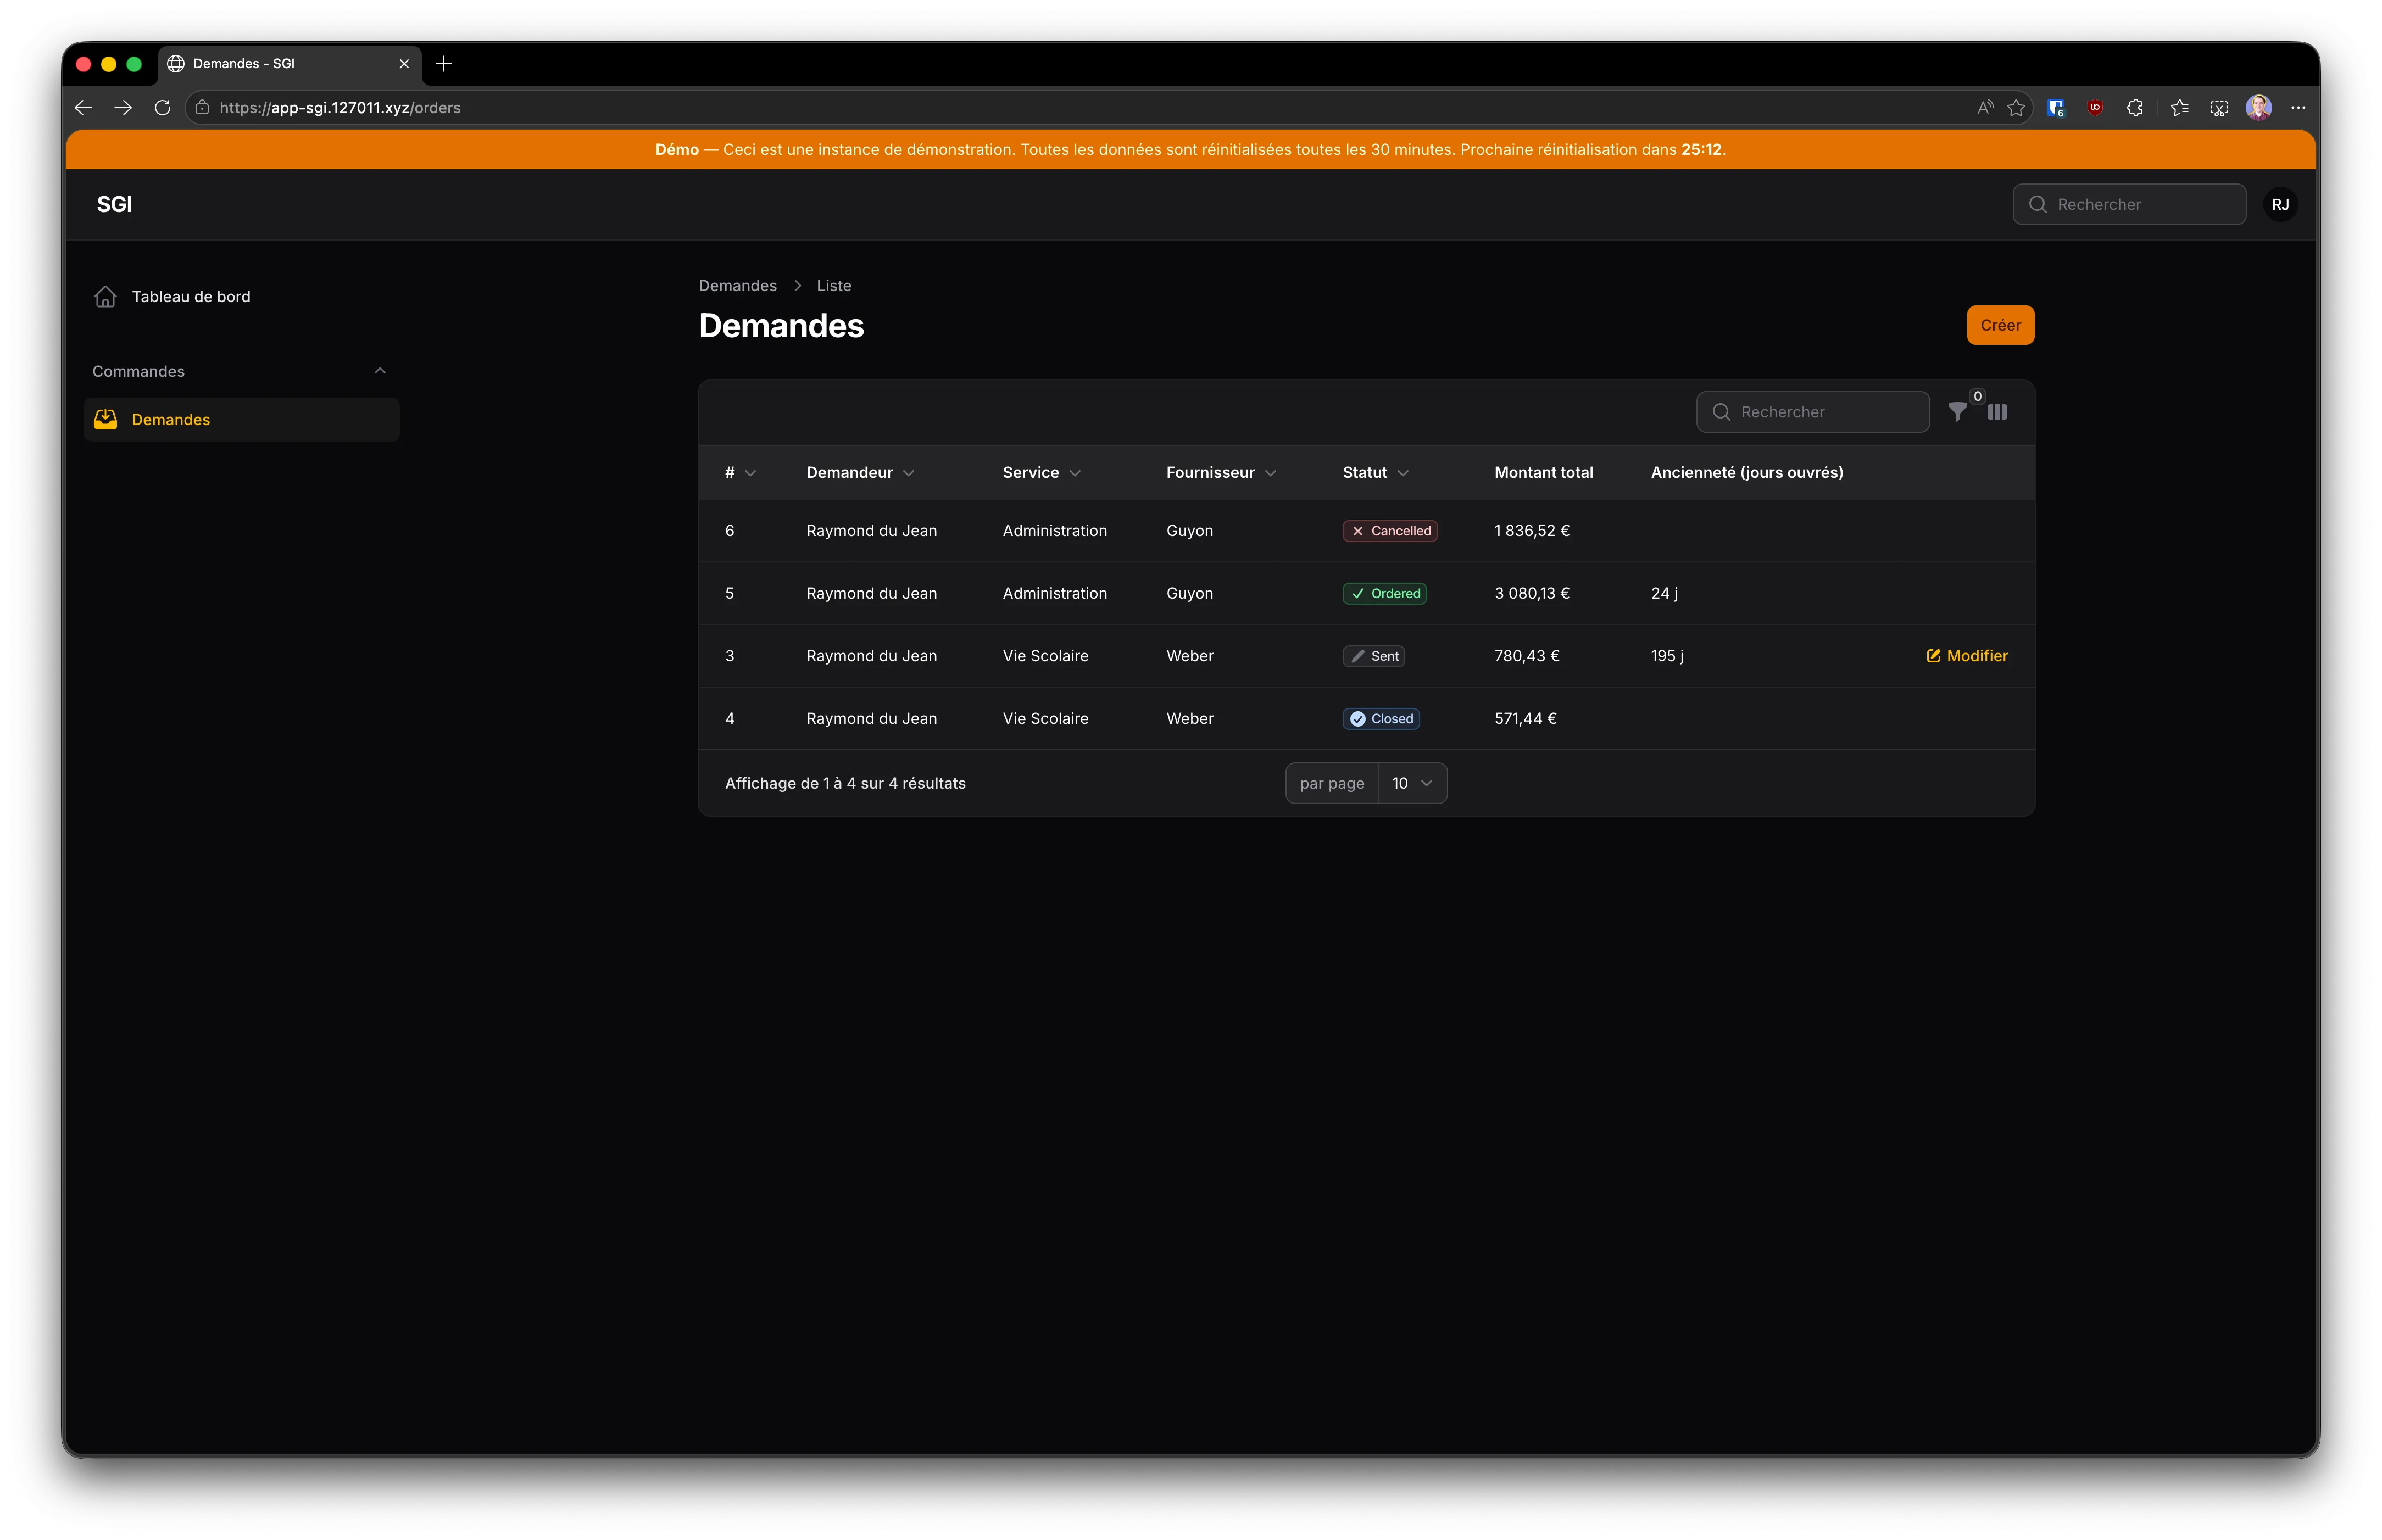Click Guyon supplier in request 6 row
2382x1540 pixels.
coord(1189,531)
